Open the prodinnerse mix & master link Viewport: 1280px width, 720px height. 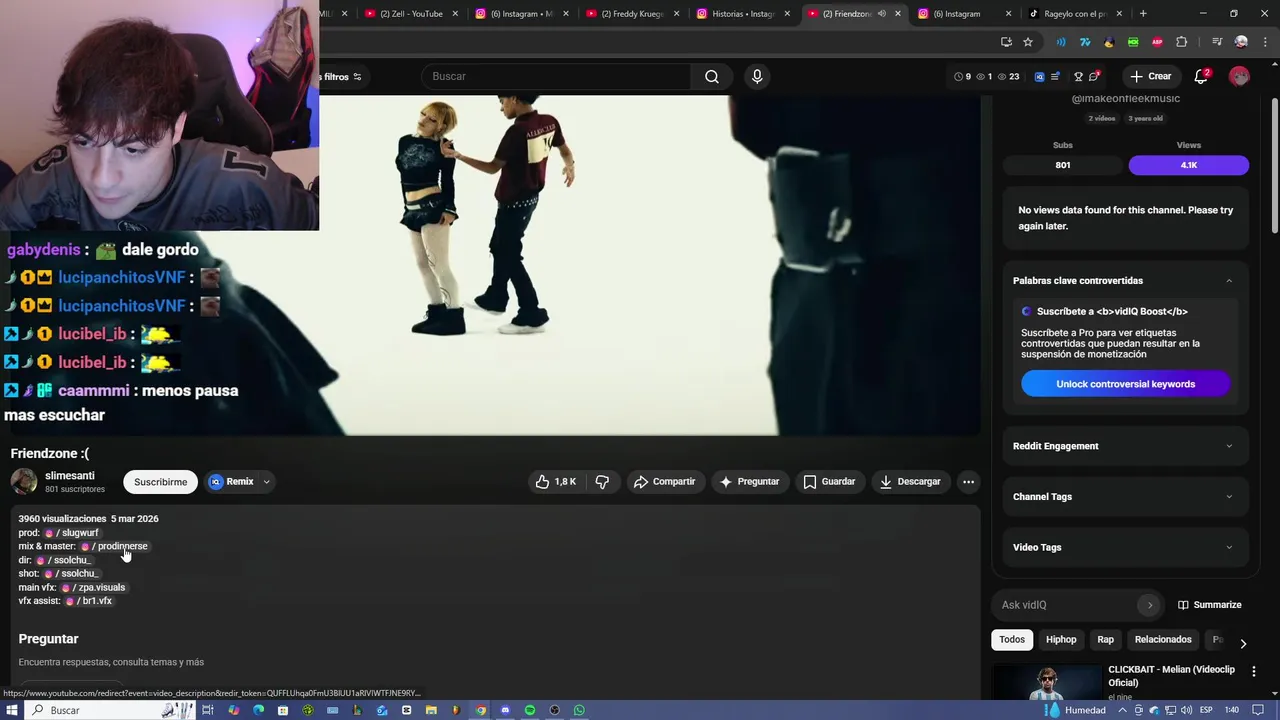click(x=114, y=546)
